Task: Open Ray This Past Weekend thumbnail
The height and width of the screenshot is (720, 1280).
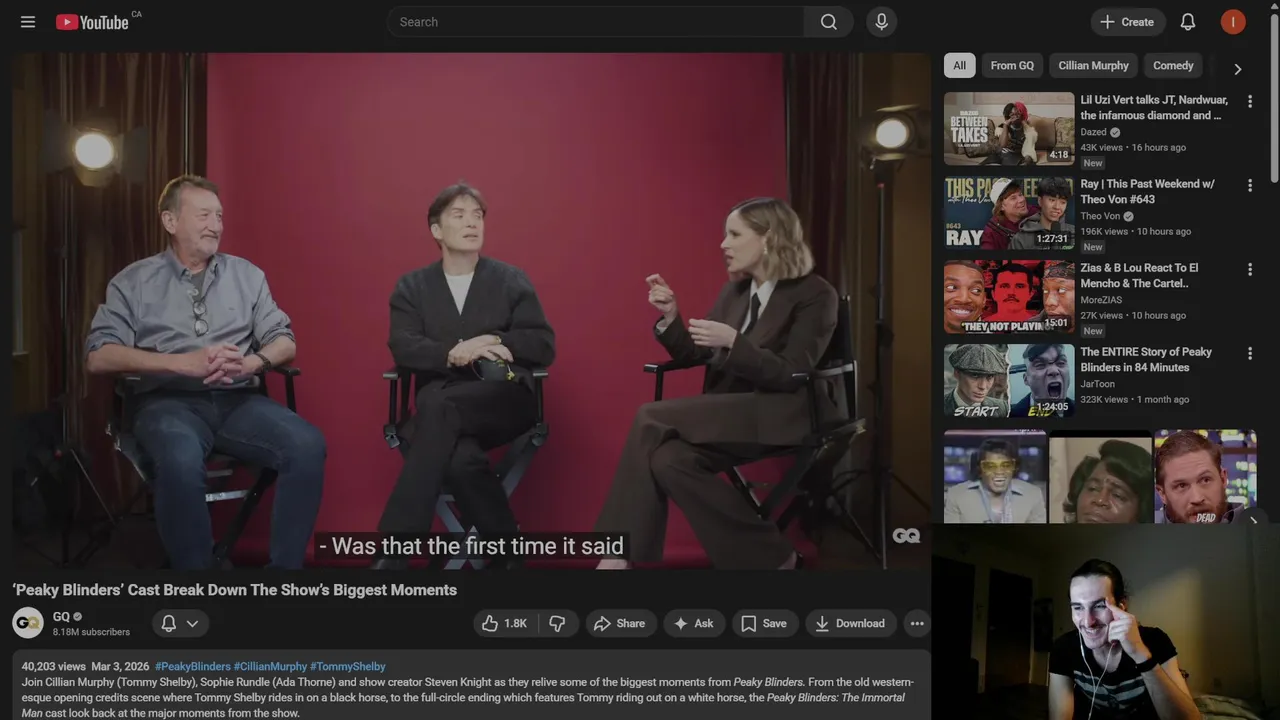Action: [1009, 213]
